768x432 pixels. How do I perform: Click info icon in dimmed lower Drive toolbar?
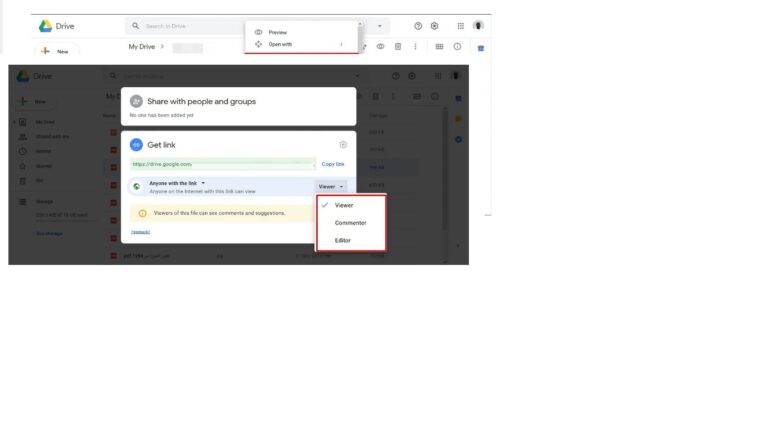pos(434,96)
